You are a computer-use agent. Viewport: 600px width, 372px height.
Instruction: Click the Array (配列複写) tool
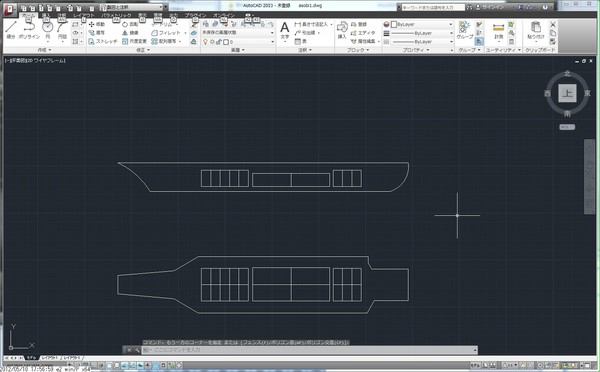[164, 41]
